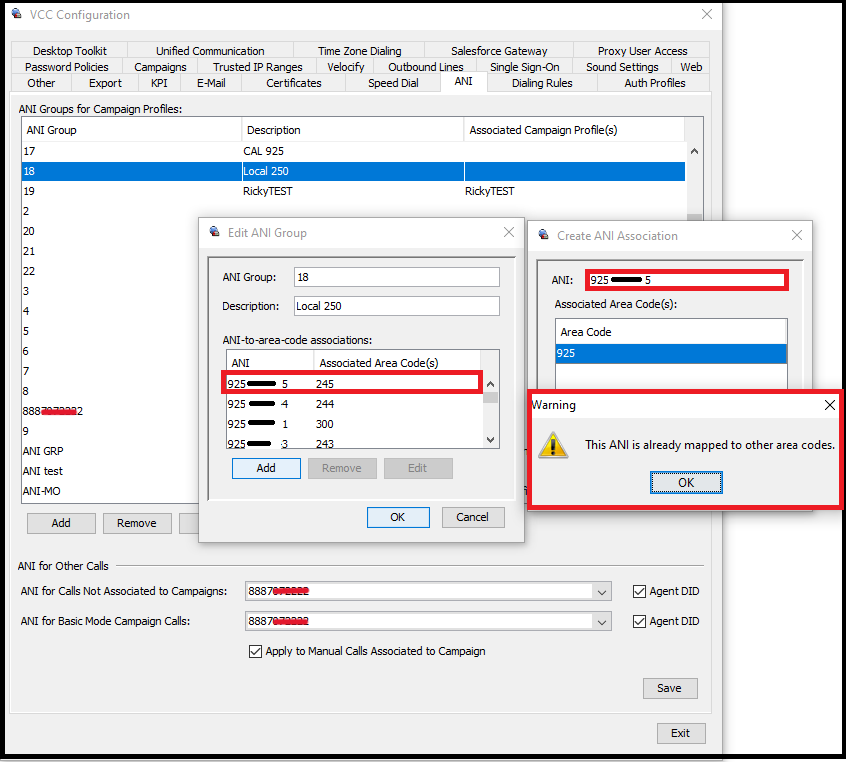This screenshot has height=762, width=846.
Task: Click Add below the ANI Groups list
Action: 61,523
